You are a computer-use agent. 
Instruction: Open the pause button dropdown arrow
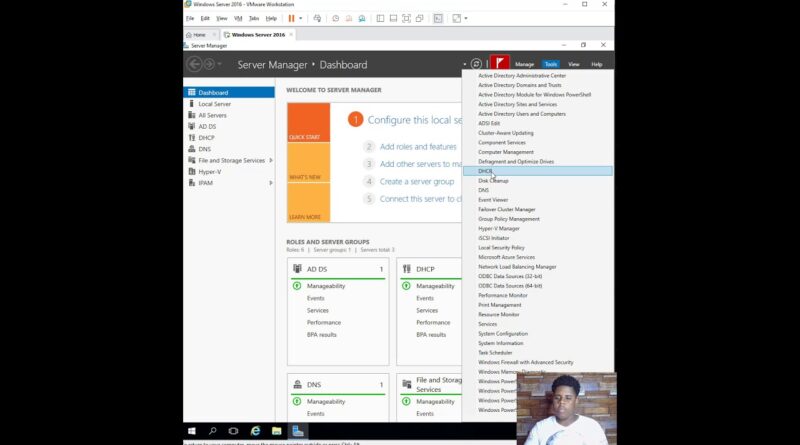(301, 18)
